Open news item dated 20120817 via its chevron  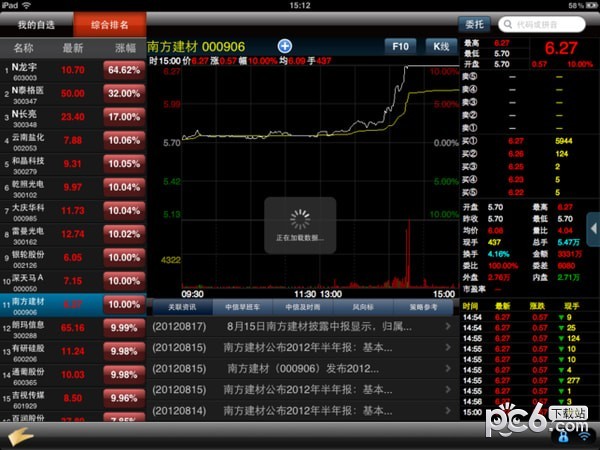tap(448, 326)
